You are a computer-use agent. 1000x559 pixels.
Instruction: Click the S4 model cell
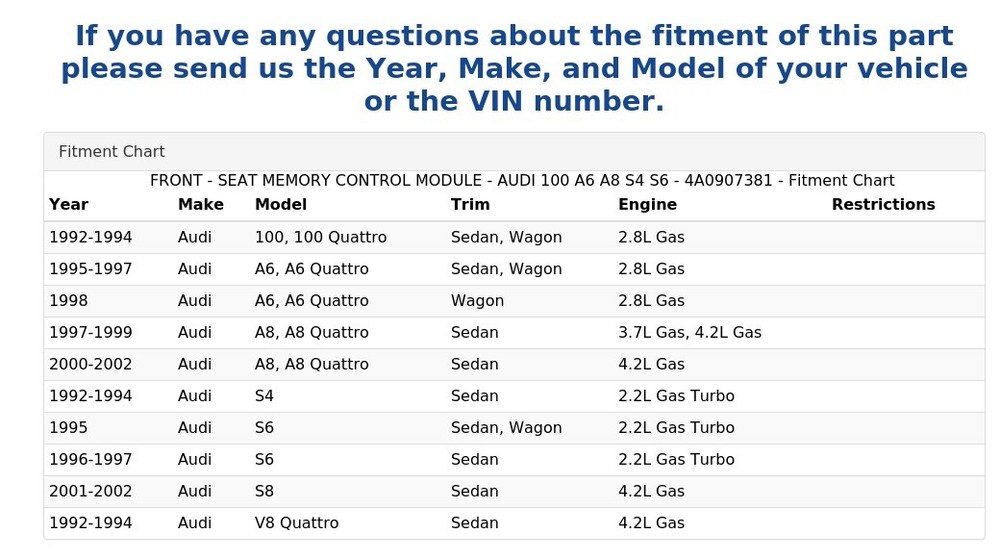coord(264,396)
